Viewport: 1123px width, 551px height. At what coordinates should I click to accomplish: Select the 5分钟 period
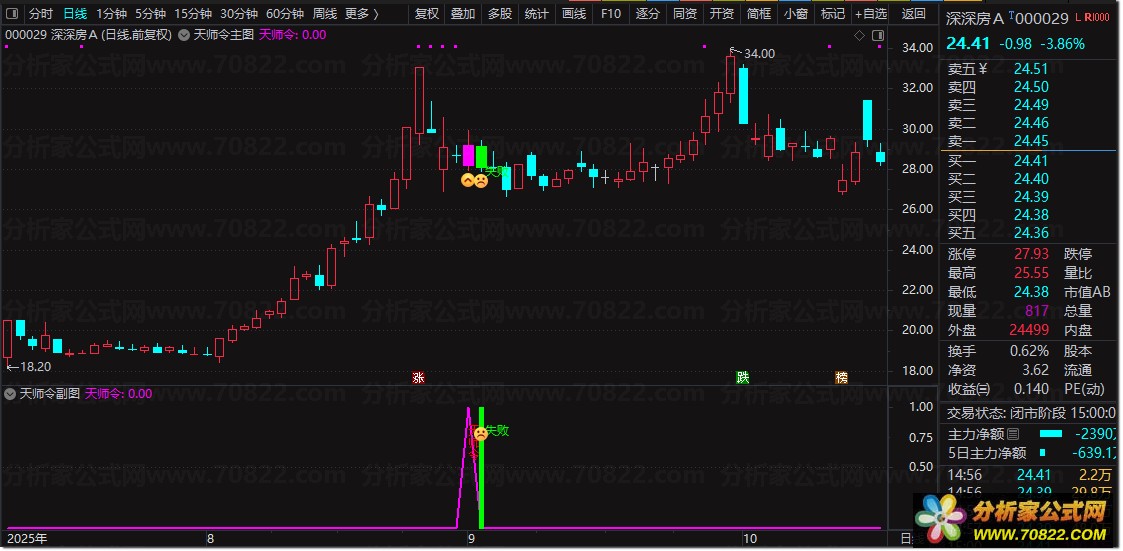tap(150, 13)
